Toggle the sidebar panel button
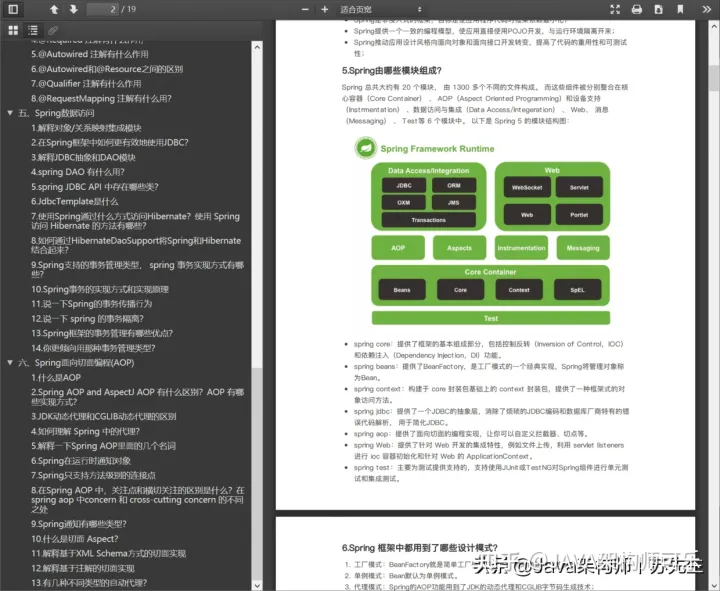720x591 pixels. [13, 9]
